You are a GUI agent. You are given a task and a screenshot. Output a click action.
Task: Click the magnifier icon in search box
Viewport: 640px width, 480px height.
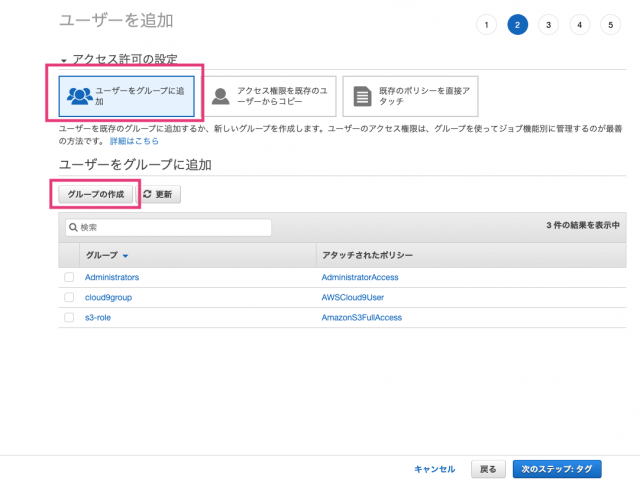pos(73,227)
